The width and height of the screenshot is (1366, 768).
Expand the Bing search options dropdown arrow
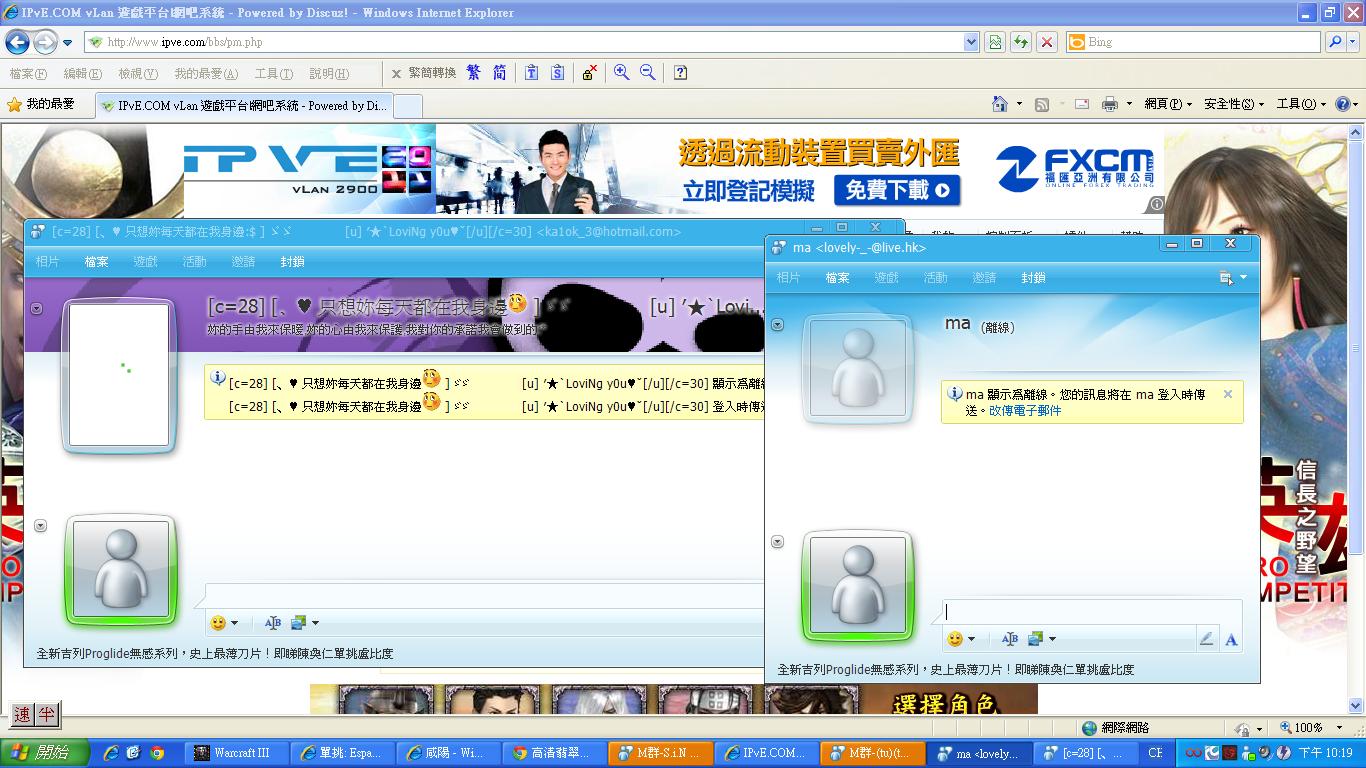(1353, 42)
